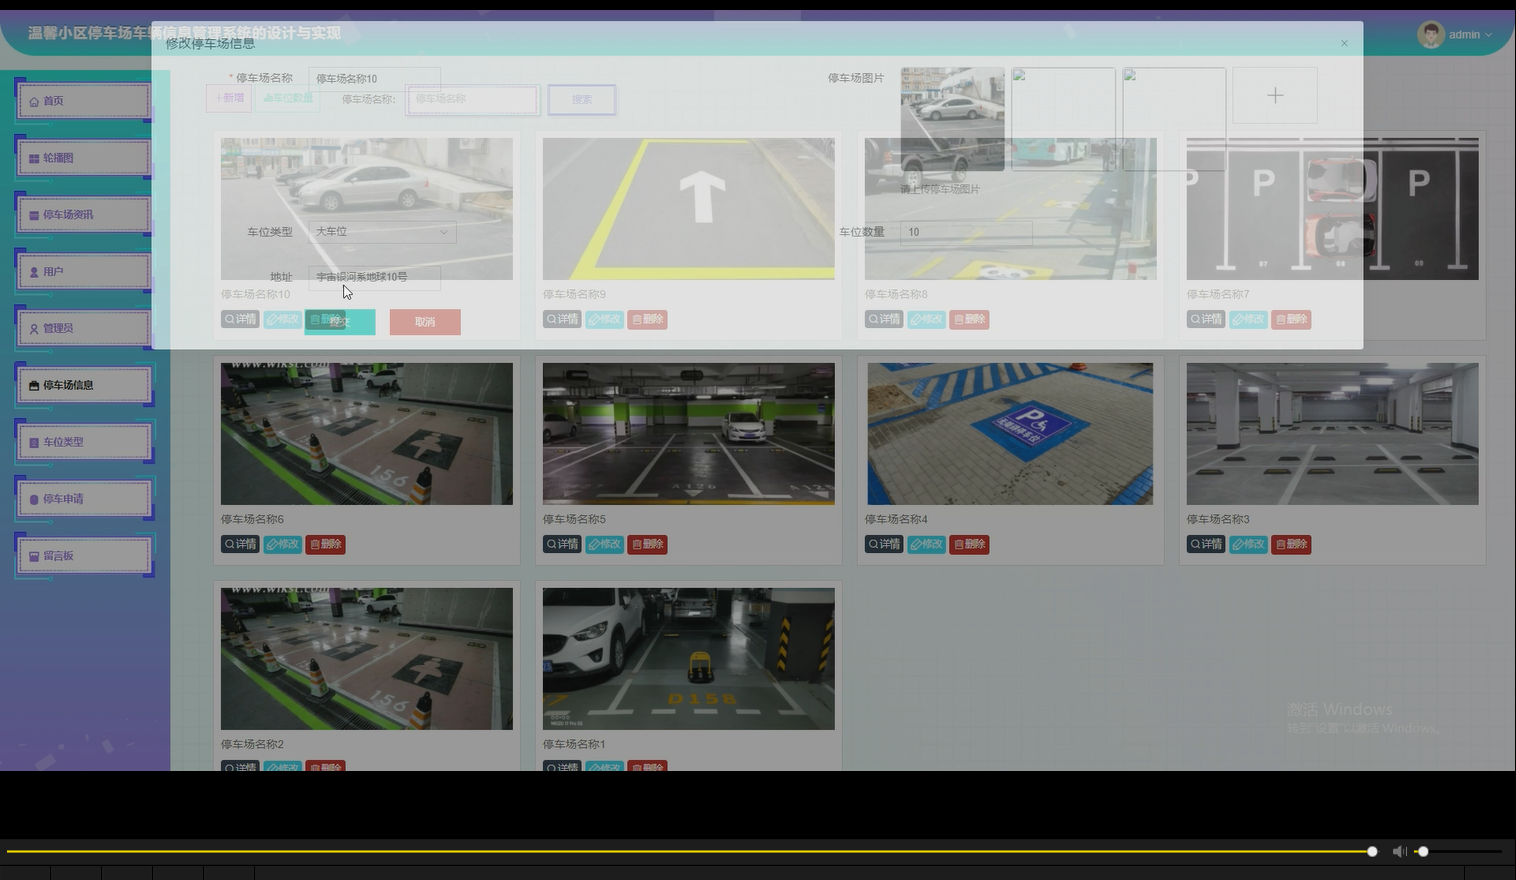Click the 停车场名称5 card title text

coord(574,520)
